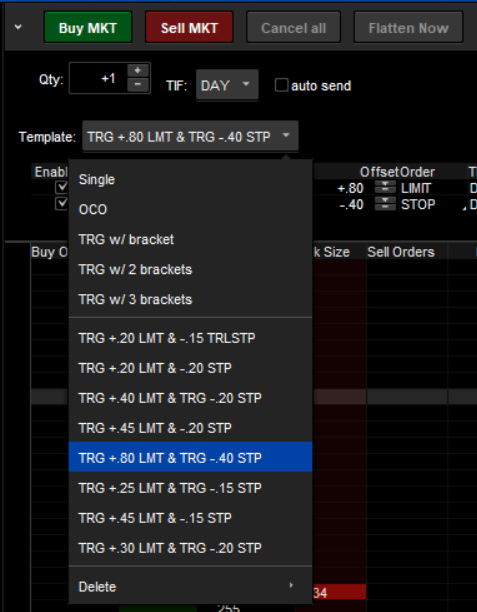Uncheck second order row Enable checkbox

point(62,203)
